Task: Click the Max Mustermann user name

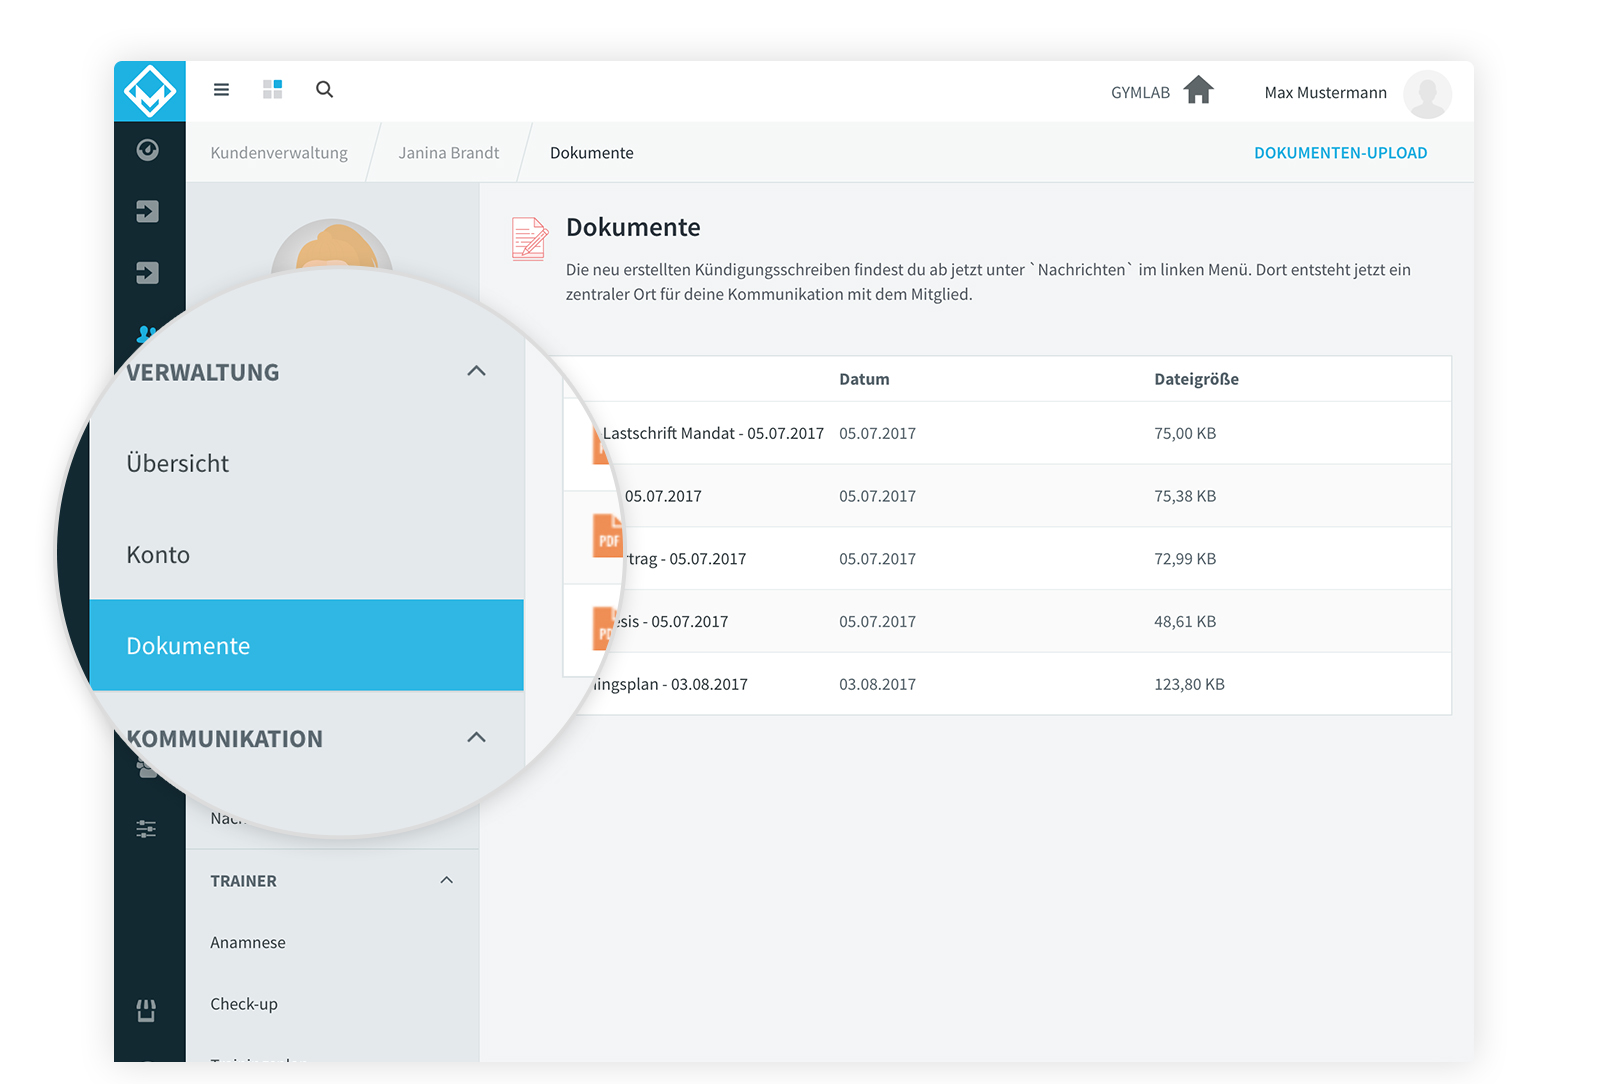Action: point(1325,93)
